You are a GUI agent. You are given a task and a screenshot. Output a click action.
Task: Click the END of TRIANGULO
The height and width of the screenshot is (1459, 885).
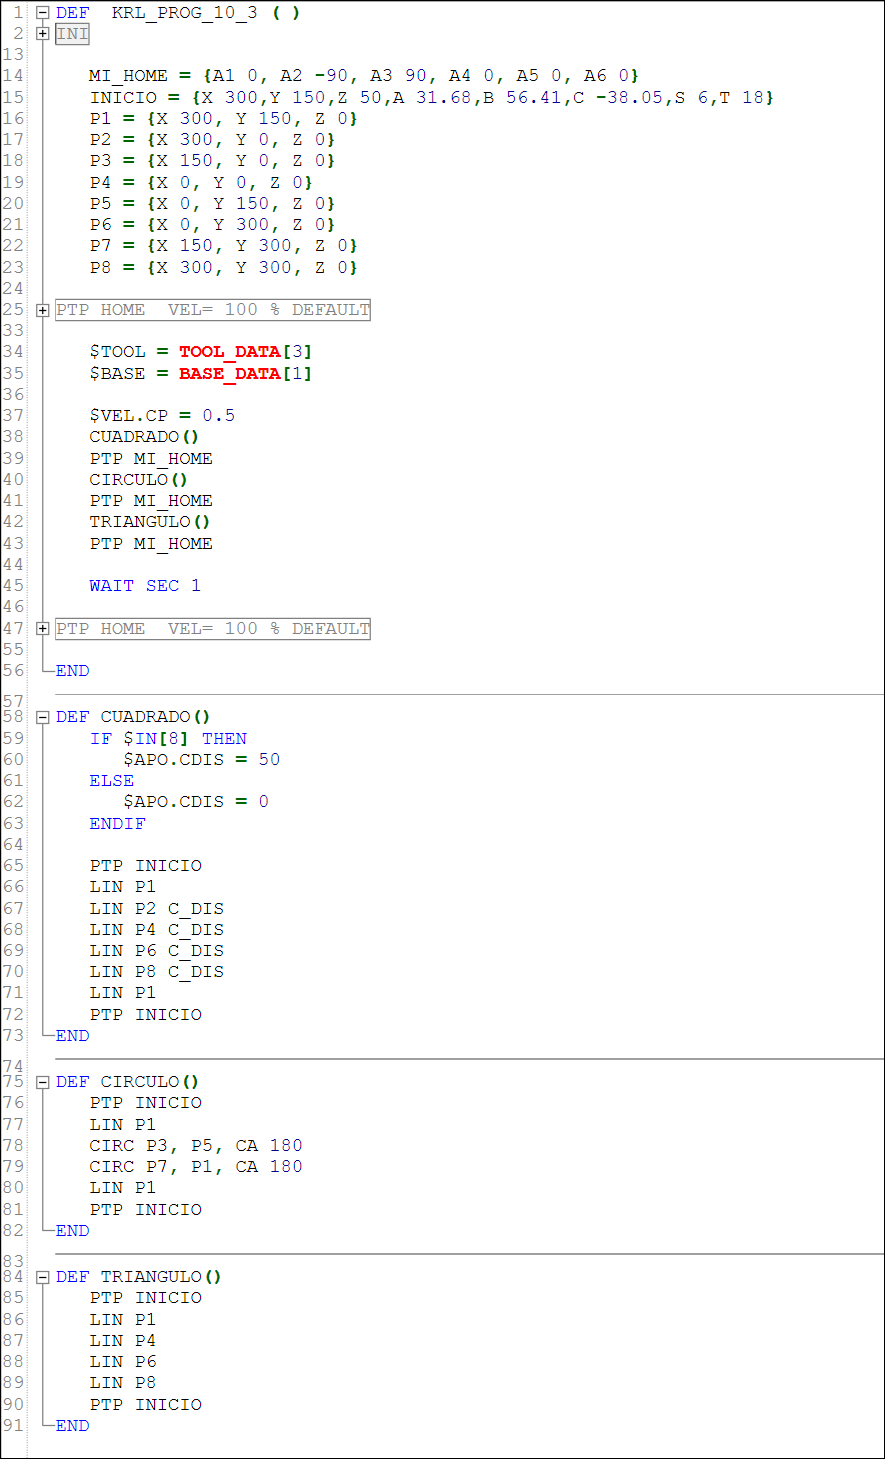click(x=72, y=1426)
